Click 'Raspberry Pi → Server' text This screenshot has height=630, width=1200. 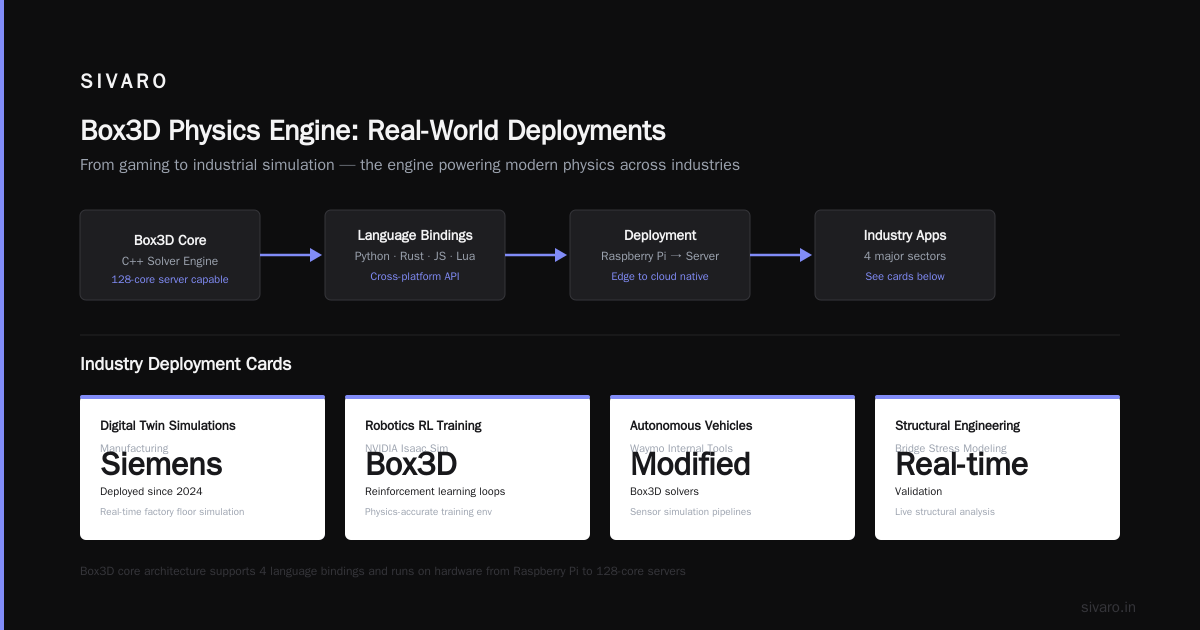tap(660, 256)
